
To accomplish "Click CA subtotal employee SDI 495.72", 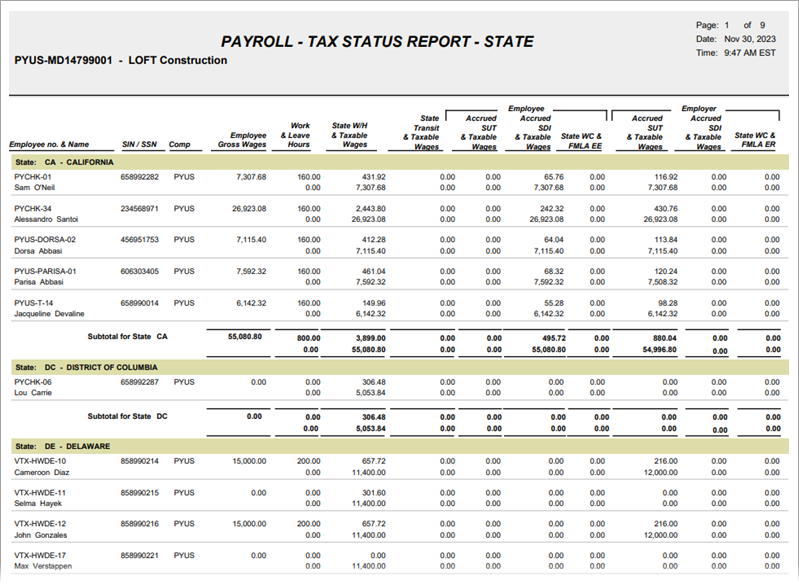I will click(x=553, y=338).
